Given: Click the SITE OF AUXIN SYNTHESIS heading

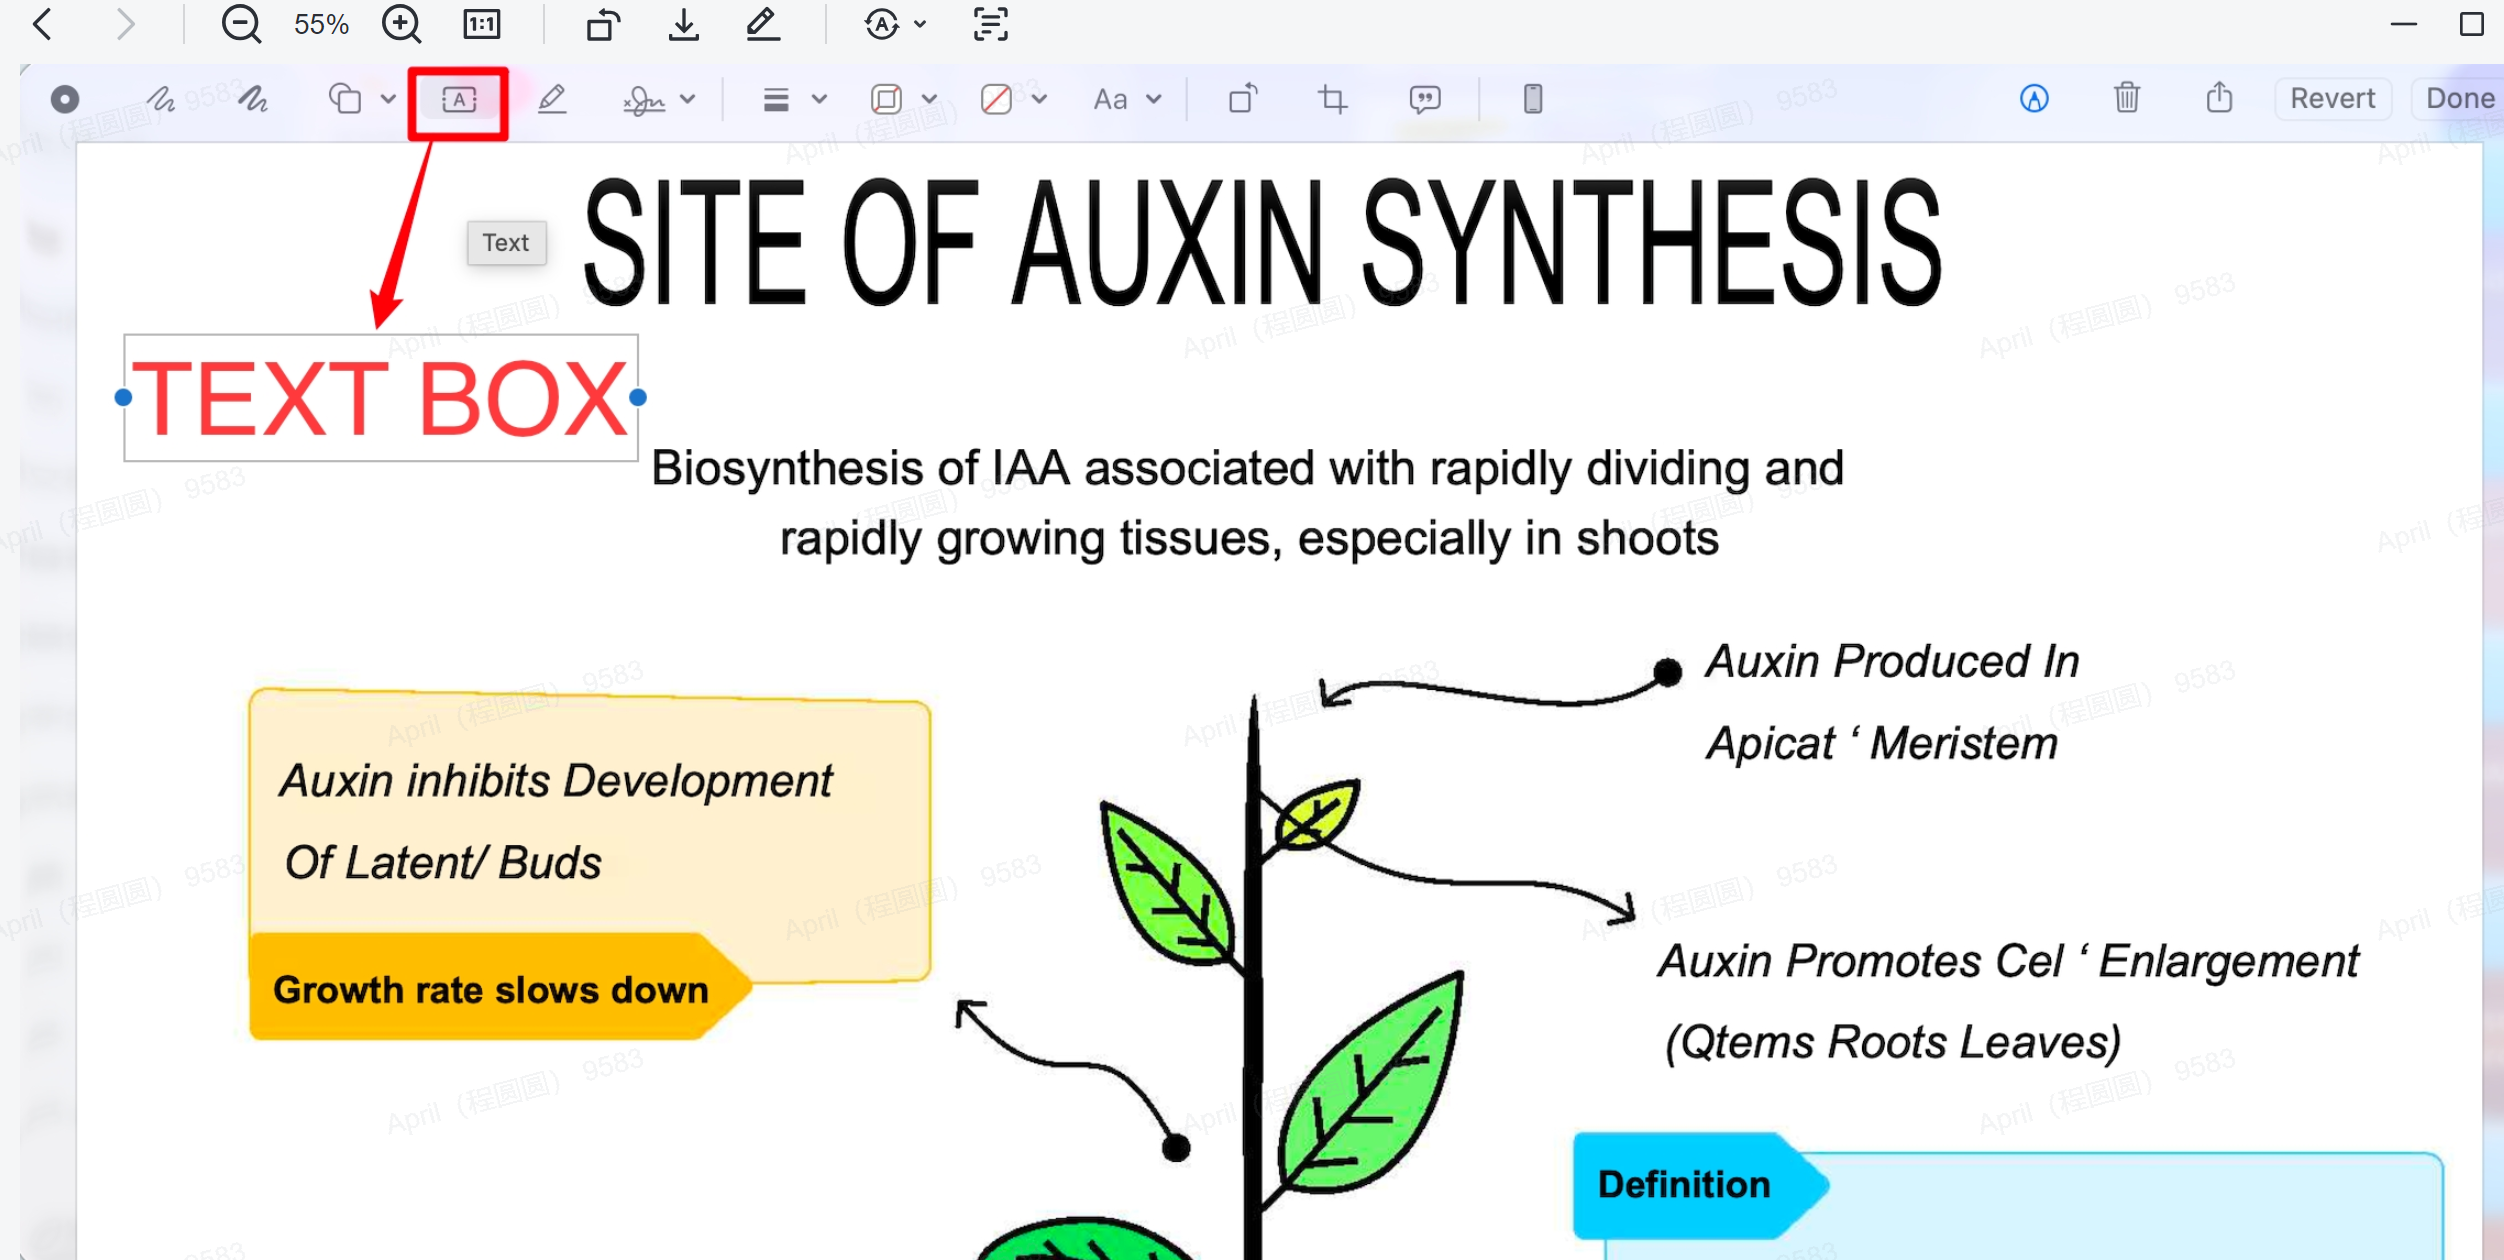Looking at the screenshot, I should 1262,242.
